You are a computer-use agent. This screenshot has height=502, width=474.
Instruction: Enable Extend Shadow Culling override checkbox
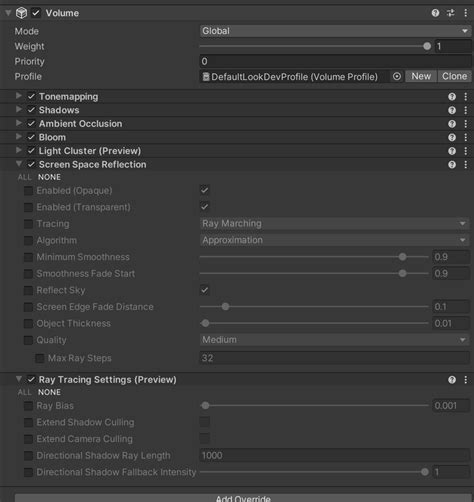(28, 423)
